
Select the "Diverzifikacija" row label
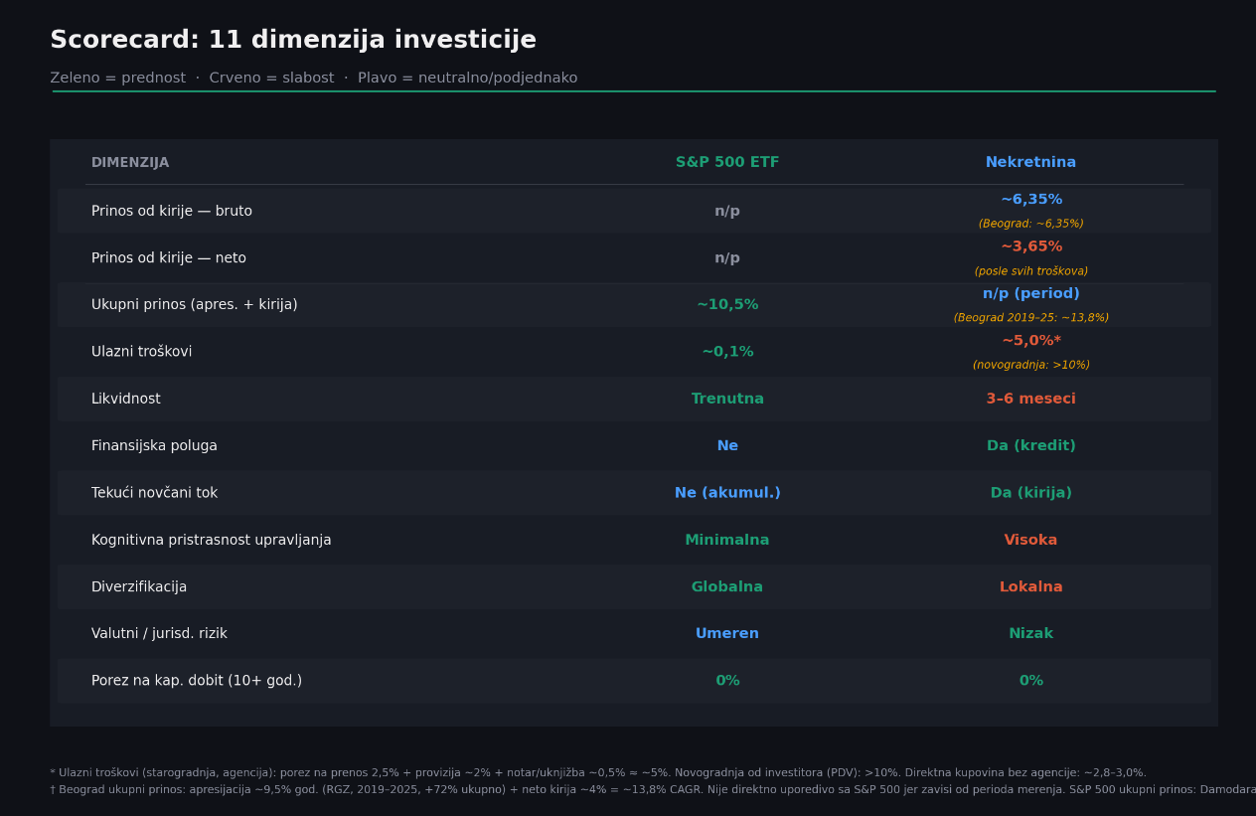tap(139, 587)
